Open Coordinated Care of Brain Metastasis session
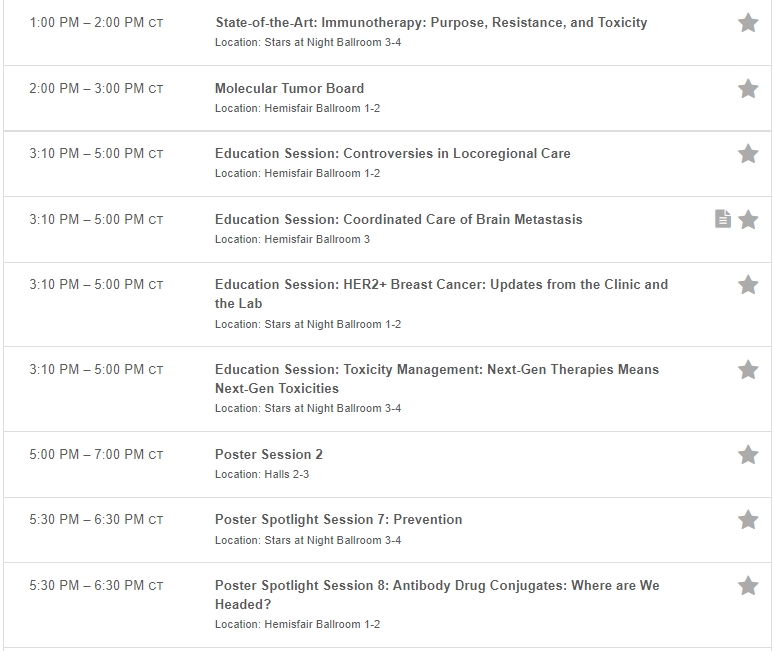Image resolution: width=775 pixels, height=651 pixels. pos(398,219)
